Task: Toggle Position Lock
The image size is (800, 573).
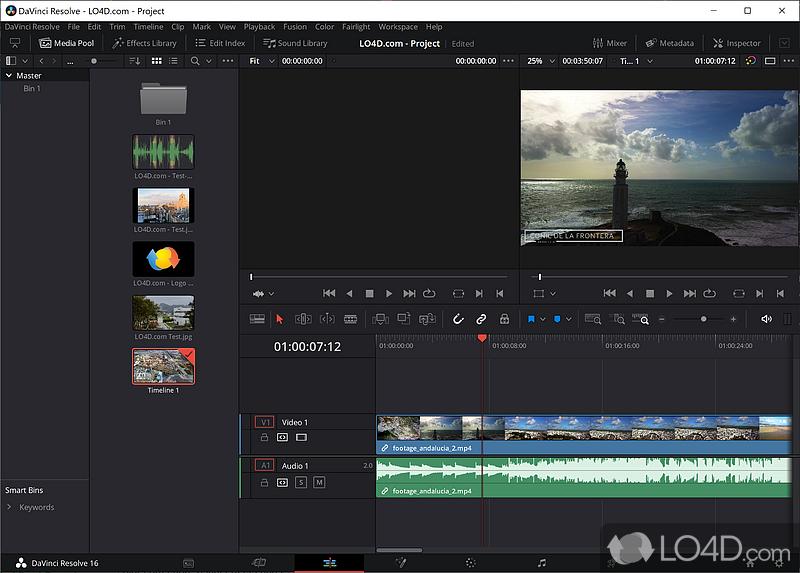Action: 504,319
